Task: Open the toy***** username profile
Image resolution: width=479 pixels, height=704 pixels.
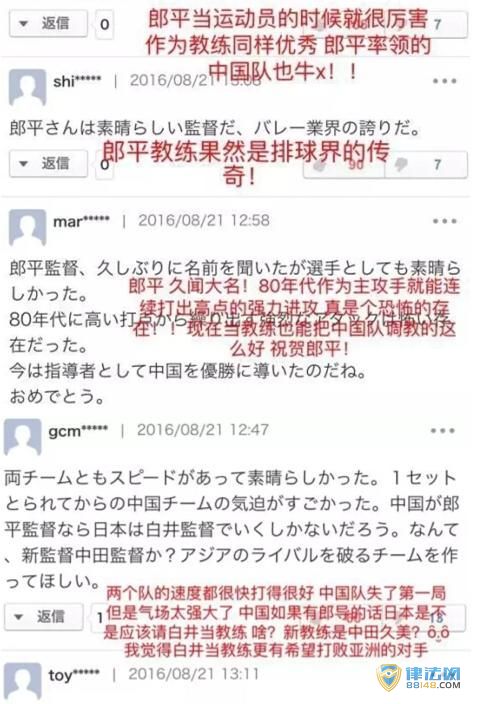Action: click(74, 675)
